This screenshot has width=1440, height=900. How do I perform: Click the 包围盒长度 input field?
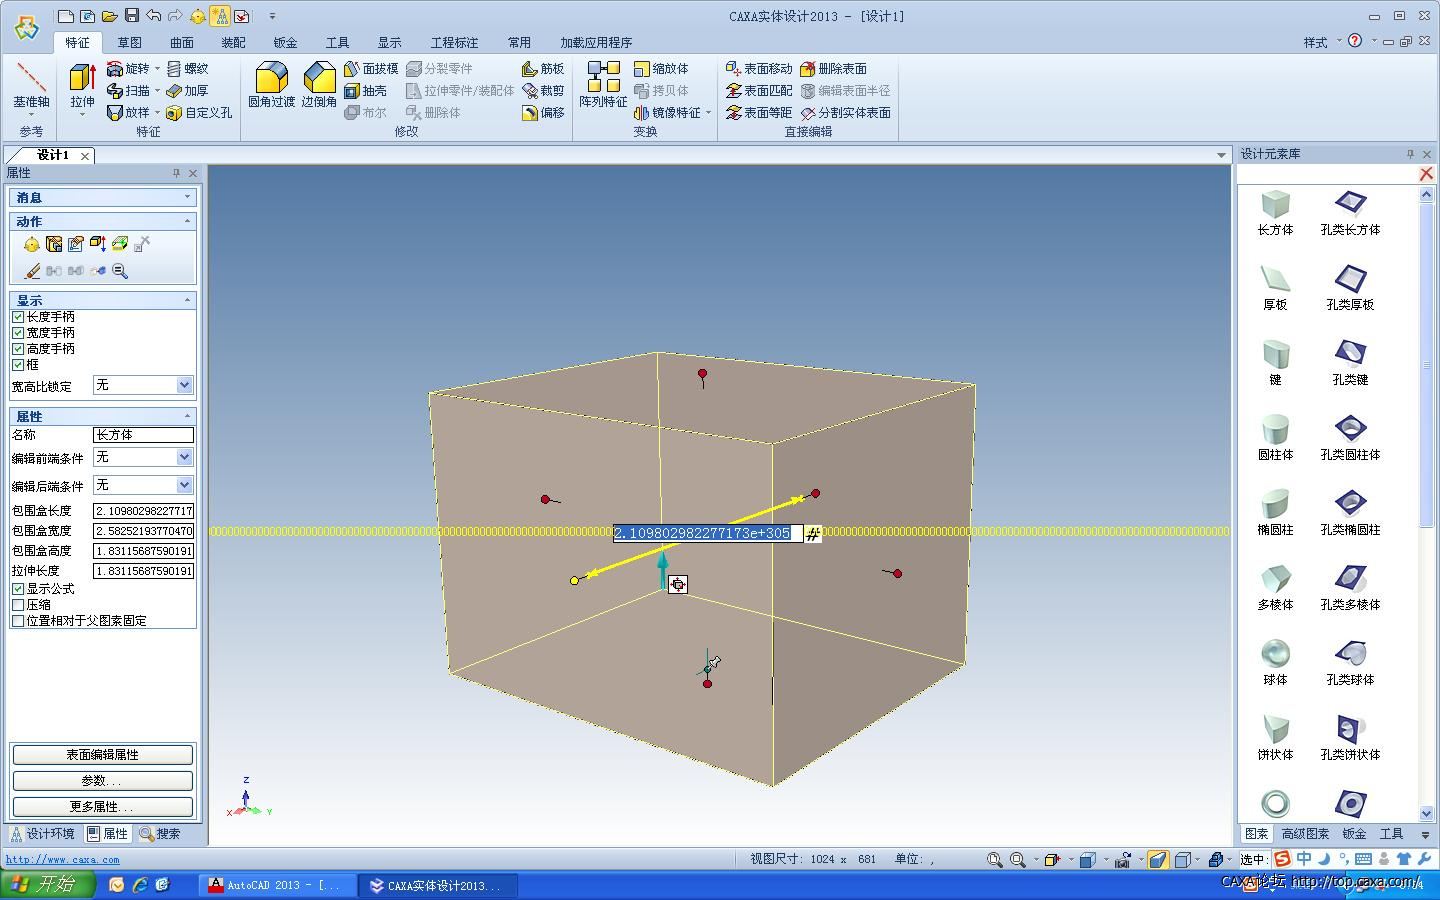[143, 511]
